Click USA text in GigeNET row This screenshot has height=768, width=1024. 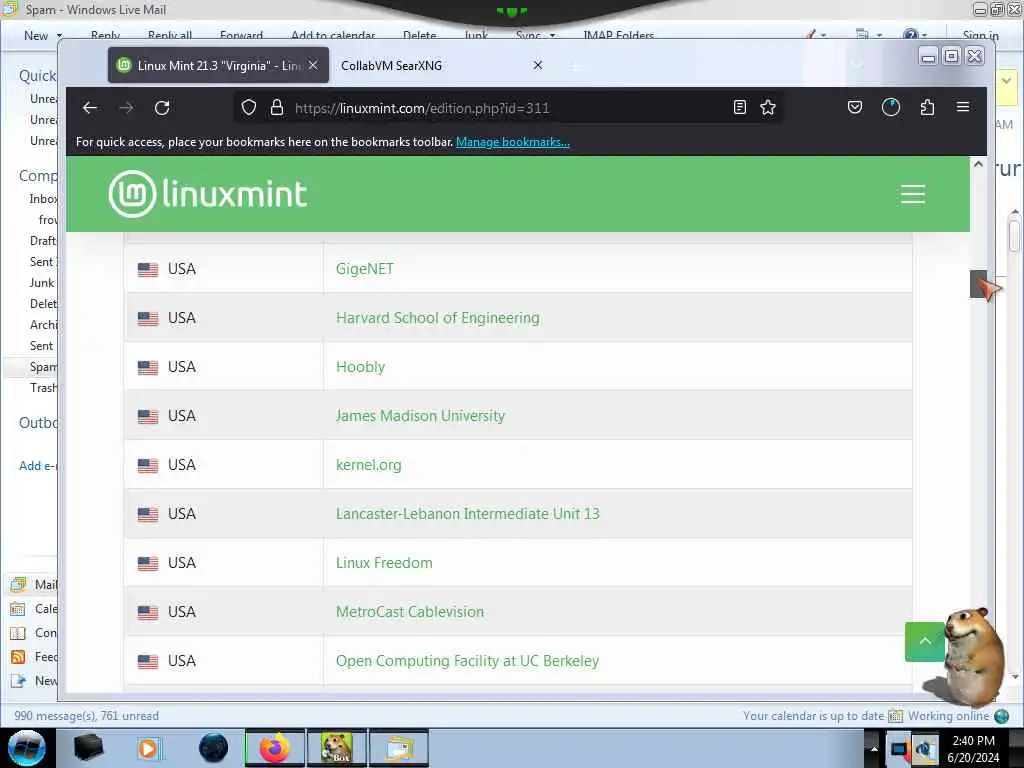[x=182, y=269]
